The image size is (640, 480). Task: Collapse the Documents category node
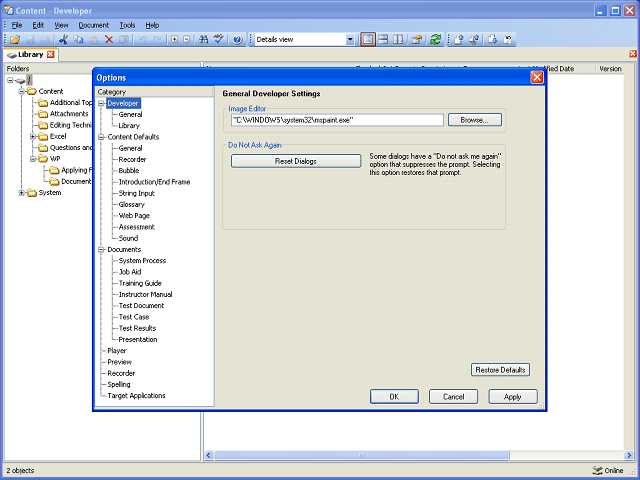[x=101, y=249]
